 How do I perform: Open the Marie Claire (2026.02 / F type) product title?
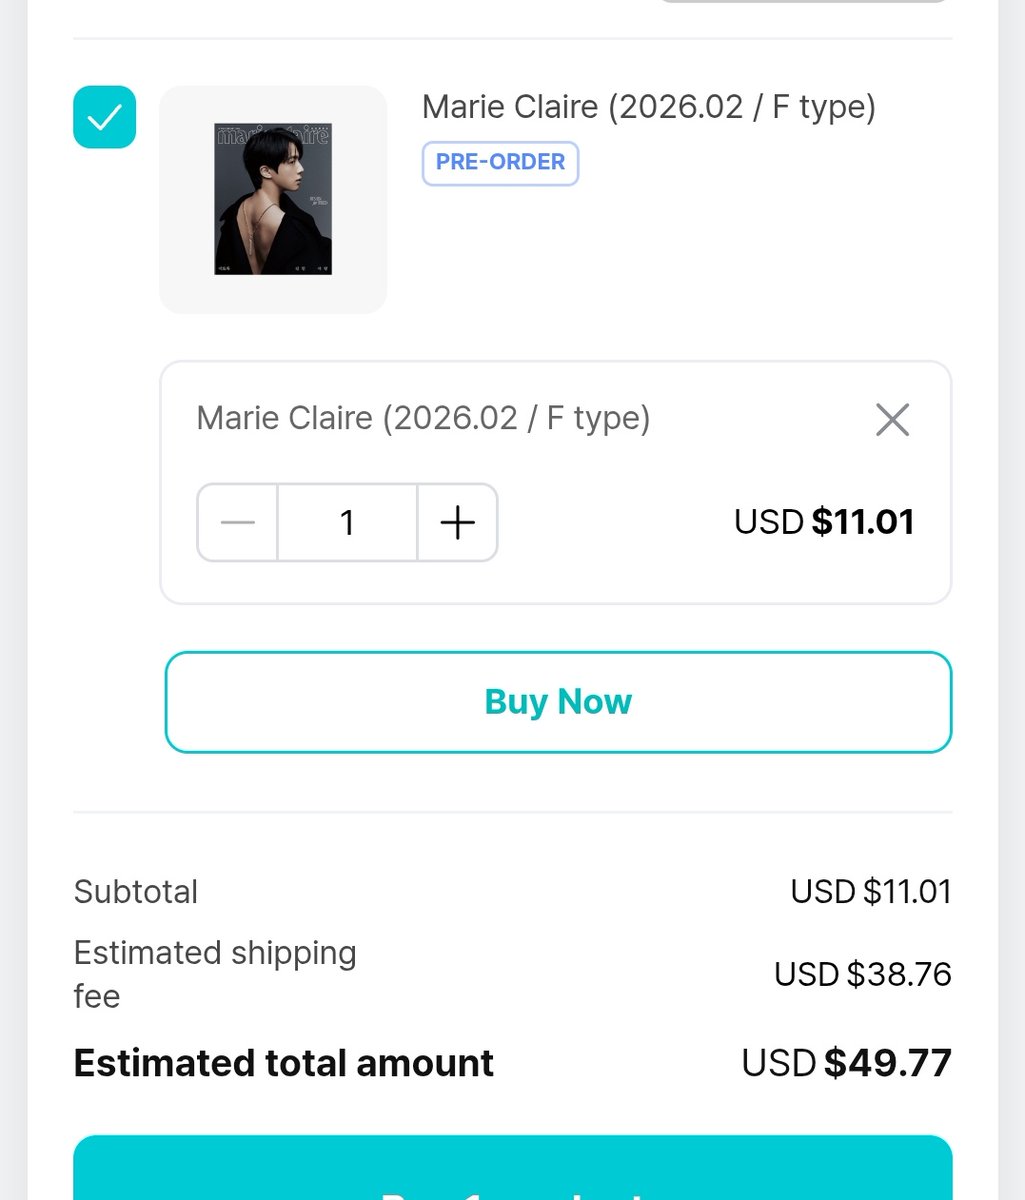click(x=648, y=106)
